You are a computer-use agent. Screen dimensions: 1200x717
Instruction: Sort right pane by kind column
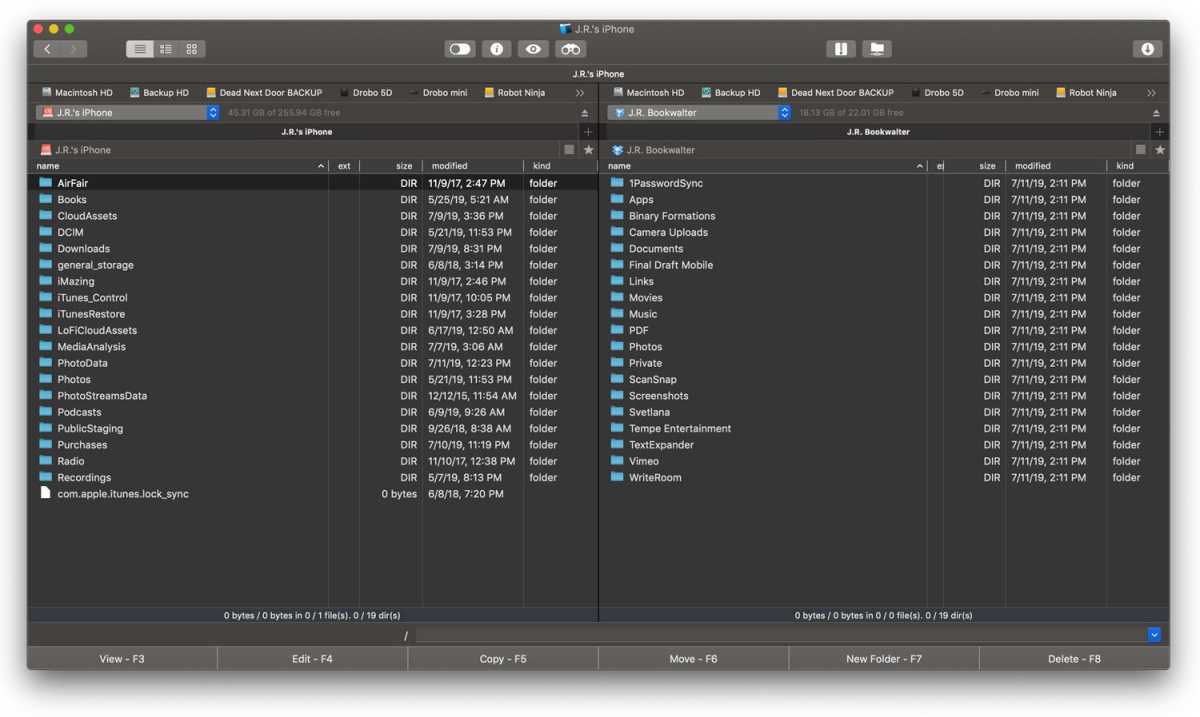click(1137, 166)
